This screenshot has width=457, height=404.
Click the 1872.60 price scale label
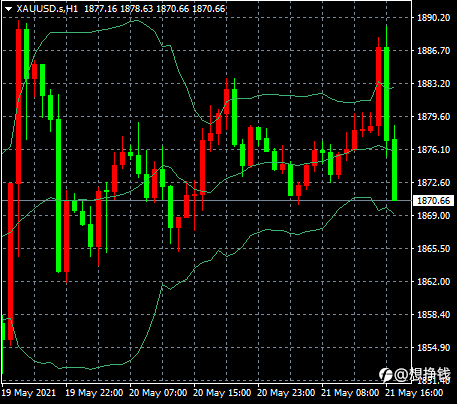433,183
